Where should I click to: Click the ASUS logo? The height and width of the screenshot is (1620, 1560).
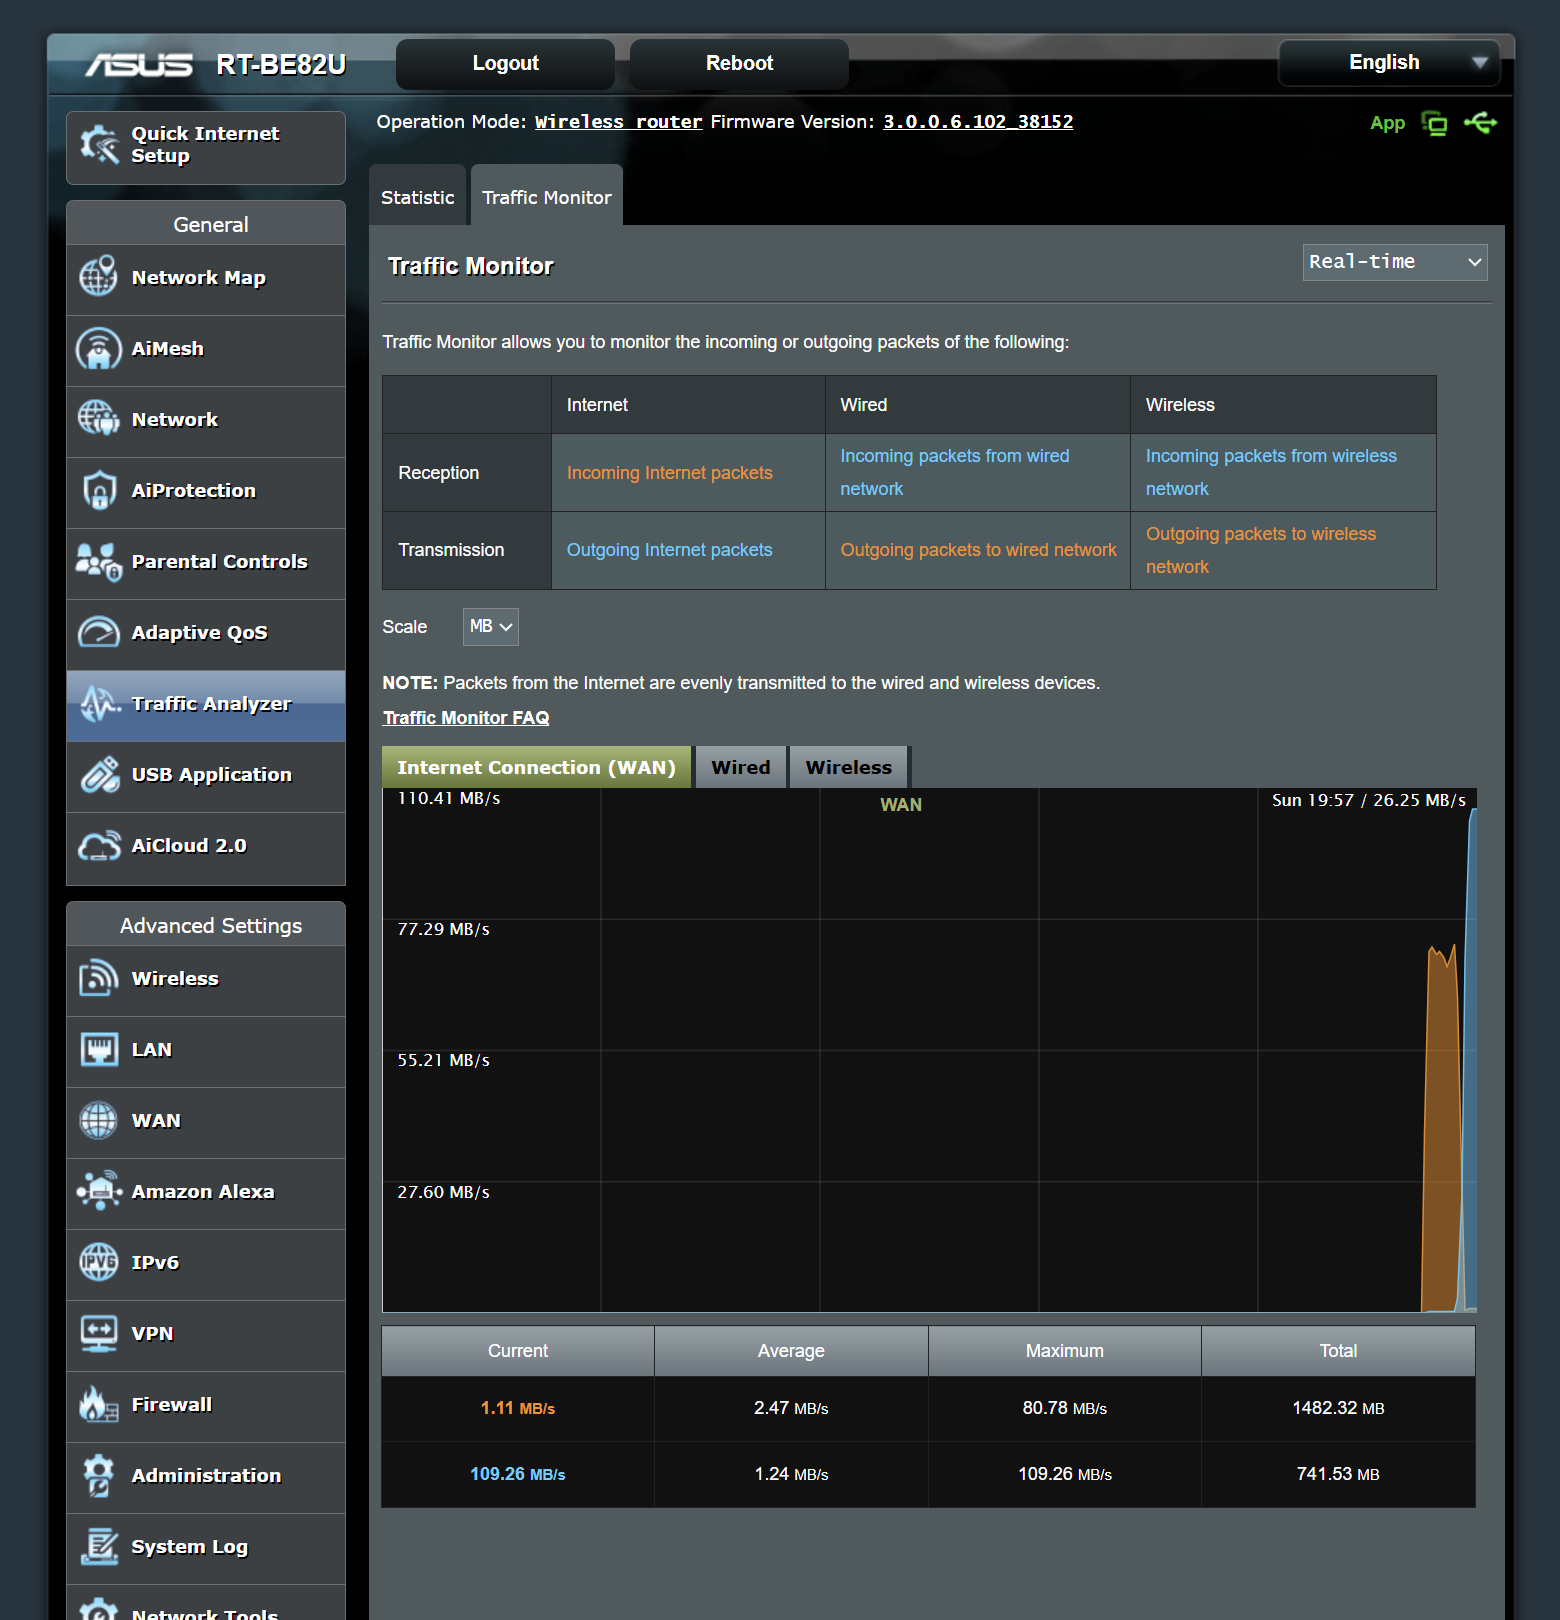[139, 65]
